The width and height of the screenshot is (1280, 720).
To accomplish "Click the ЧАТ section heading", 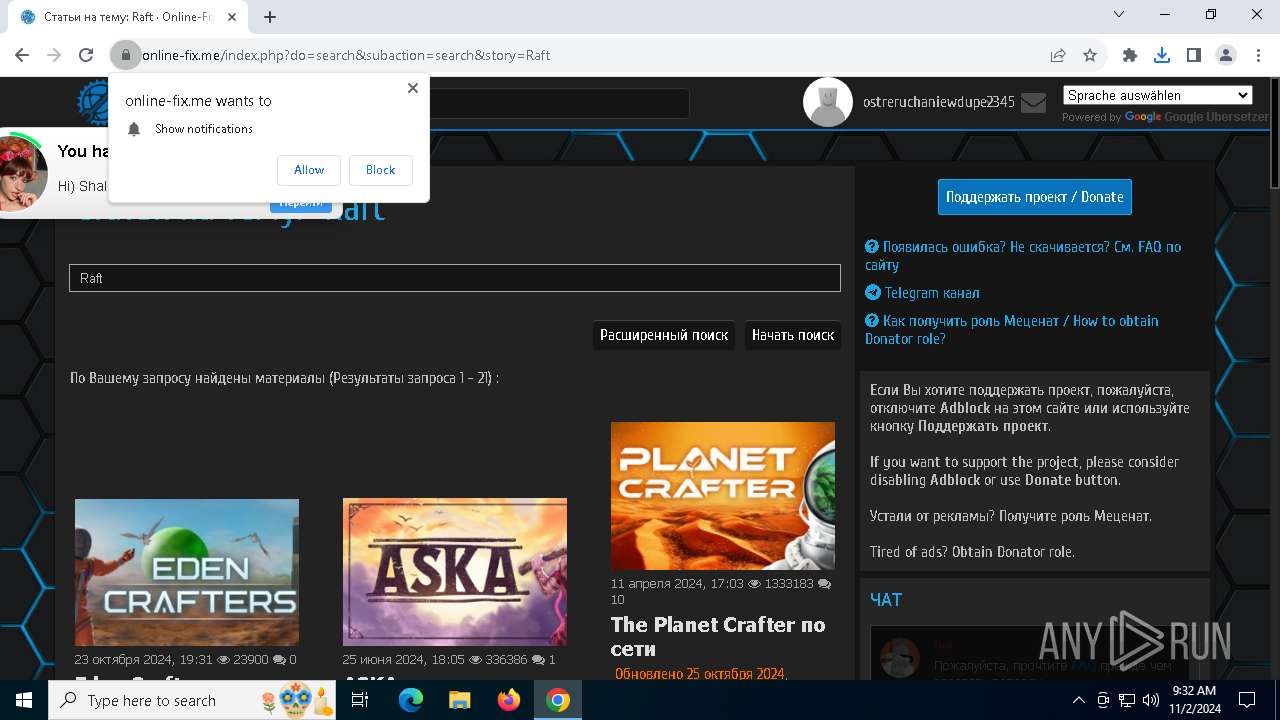I will coord(886,600).
